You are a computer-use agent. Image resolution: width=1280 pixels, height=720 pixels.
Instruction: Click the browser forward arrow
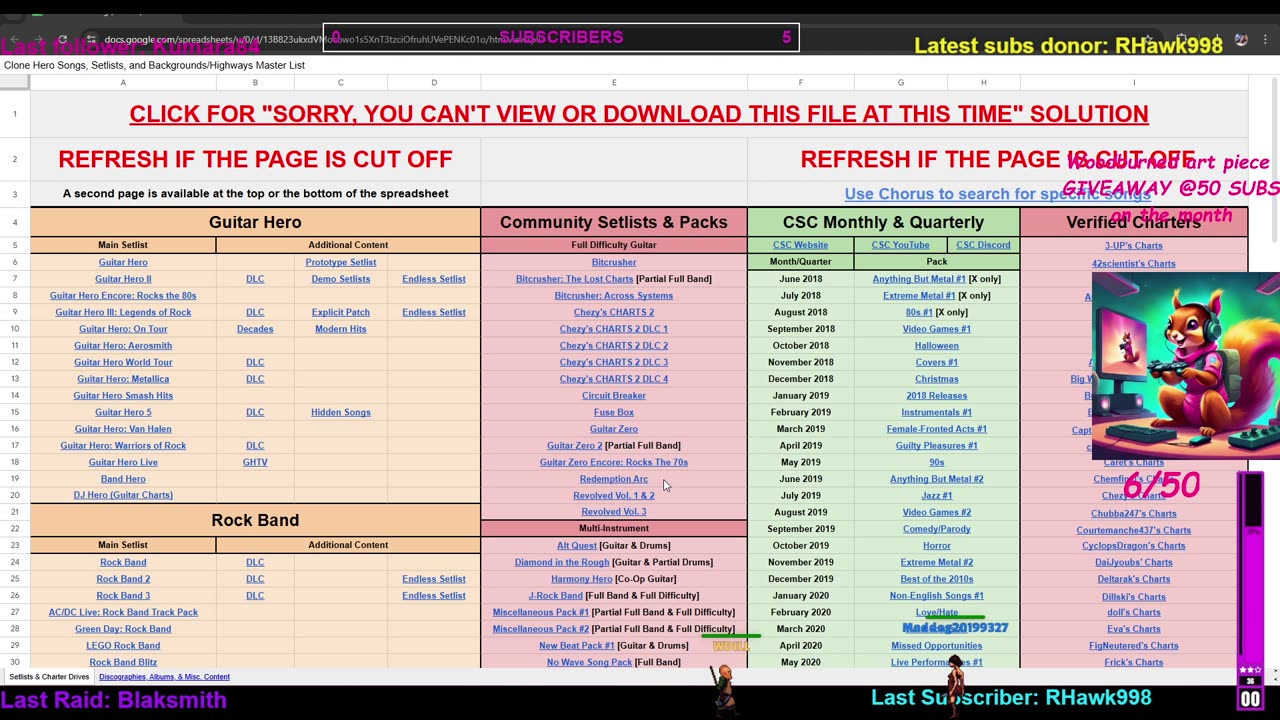39,40
